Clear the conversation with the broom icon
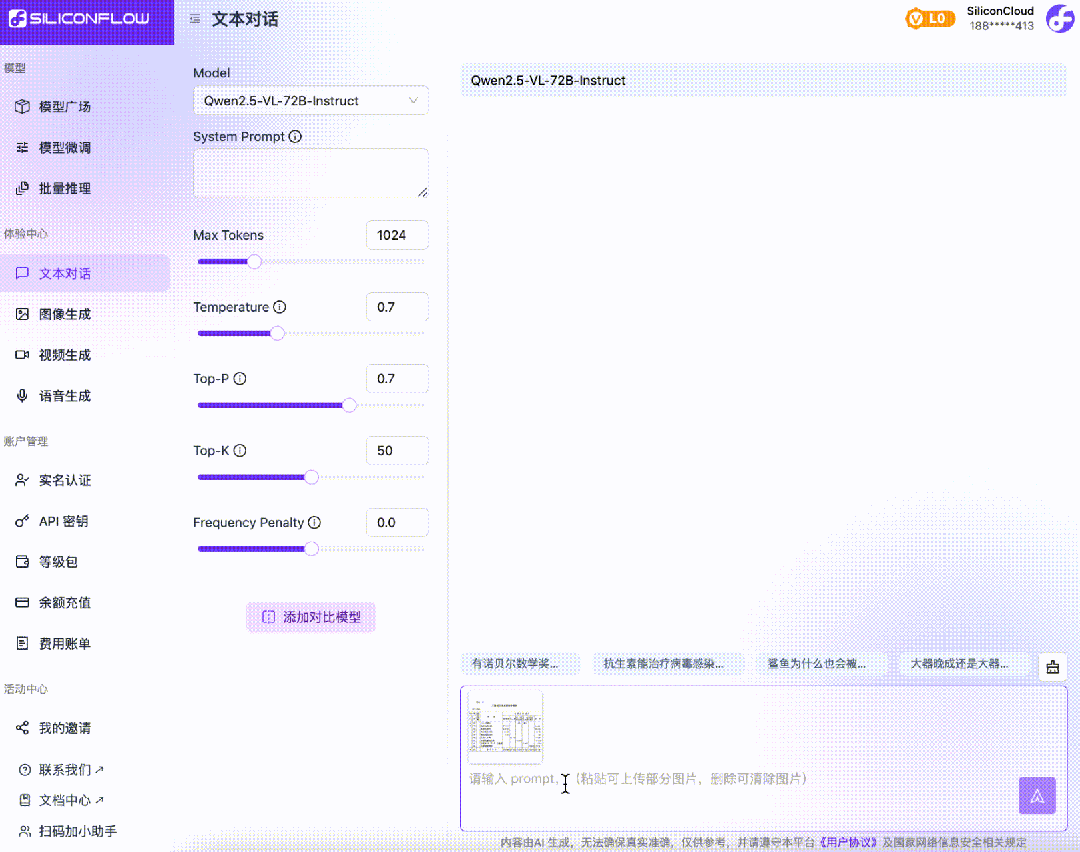The image size is (1080, 852). point(1052,667)
